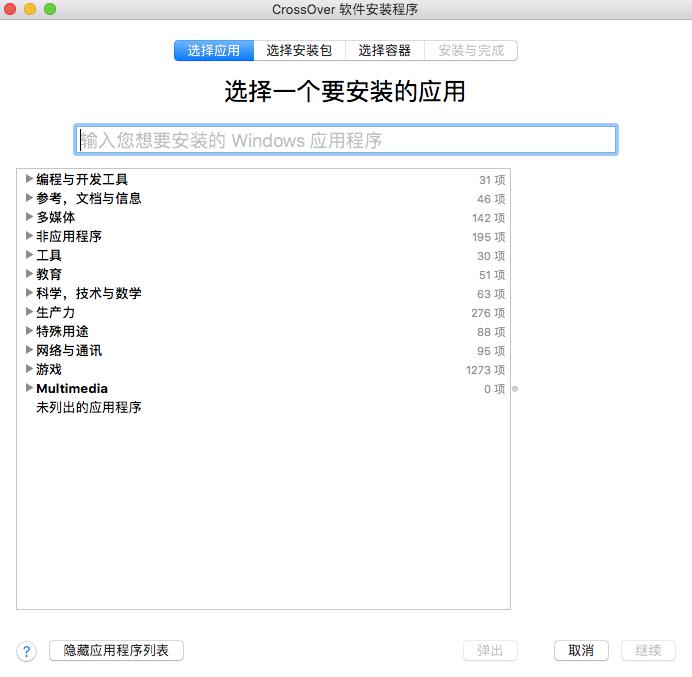Viewport: 692px width, 677px height.
Task: Expand the 参考，文档与信息 category
Action: [29, 198]
